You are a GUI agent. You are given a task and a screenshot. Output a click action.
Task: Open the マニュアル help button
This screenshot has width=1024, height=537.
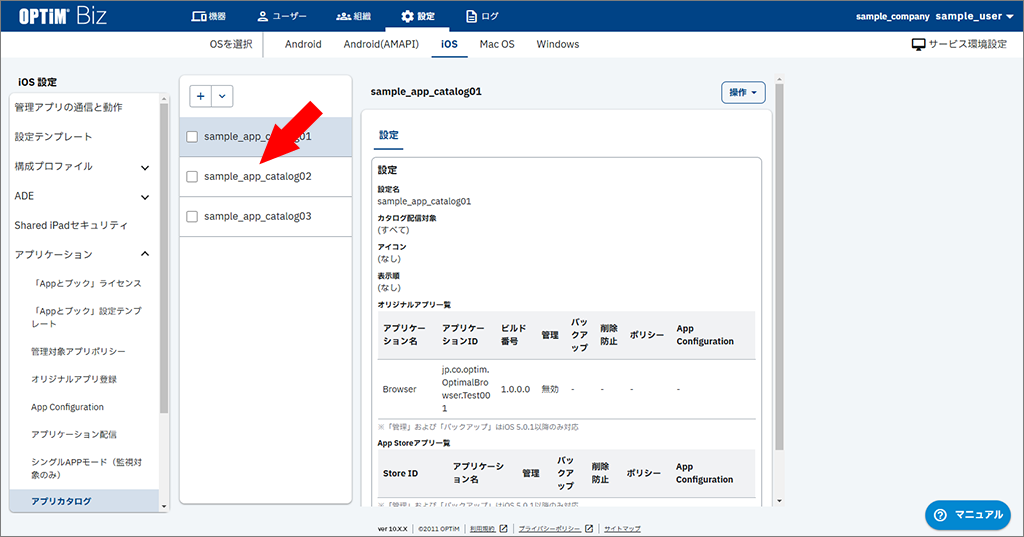967,514
